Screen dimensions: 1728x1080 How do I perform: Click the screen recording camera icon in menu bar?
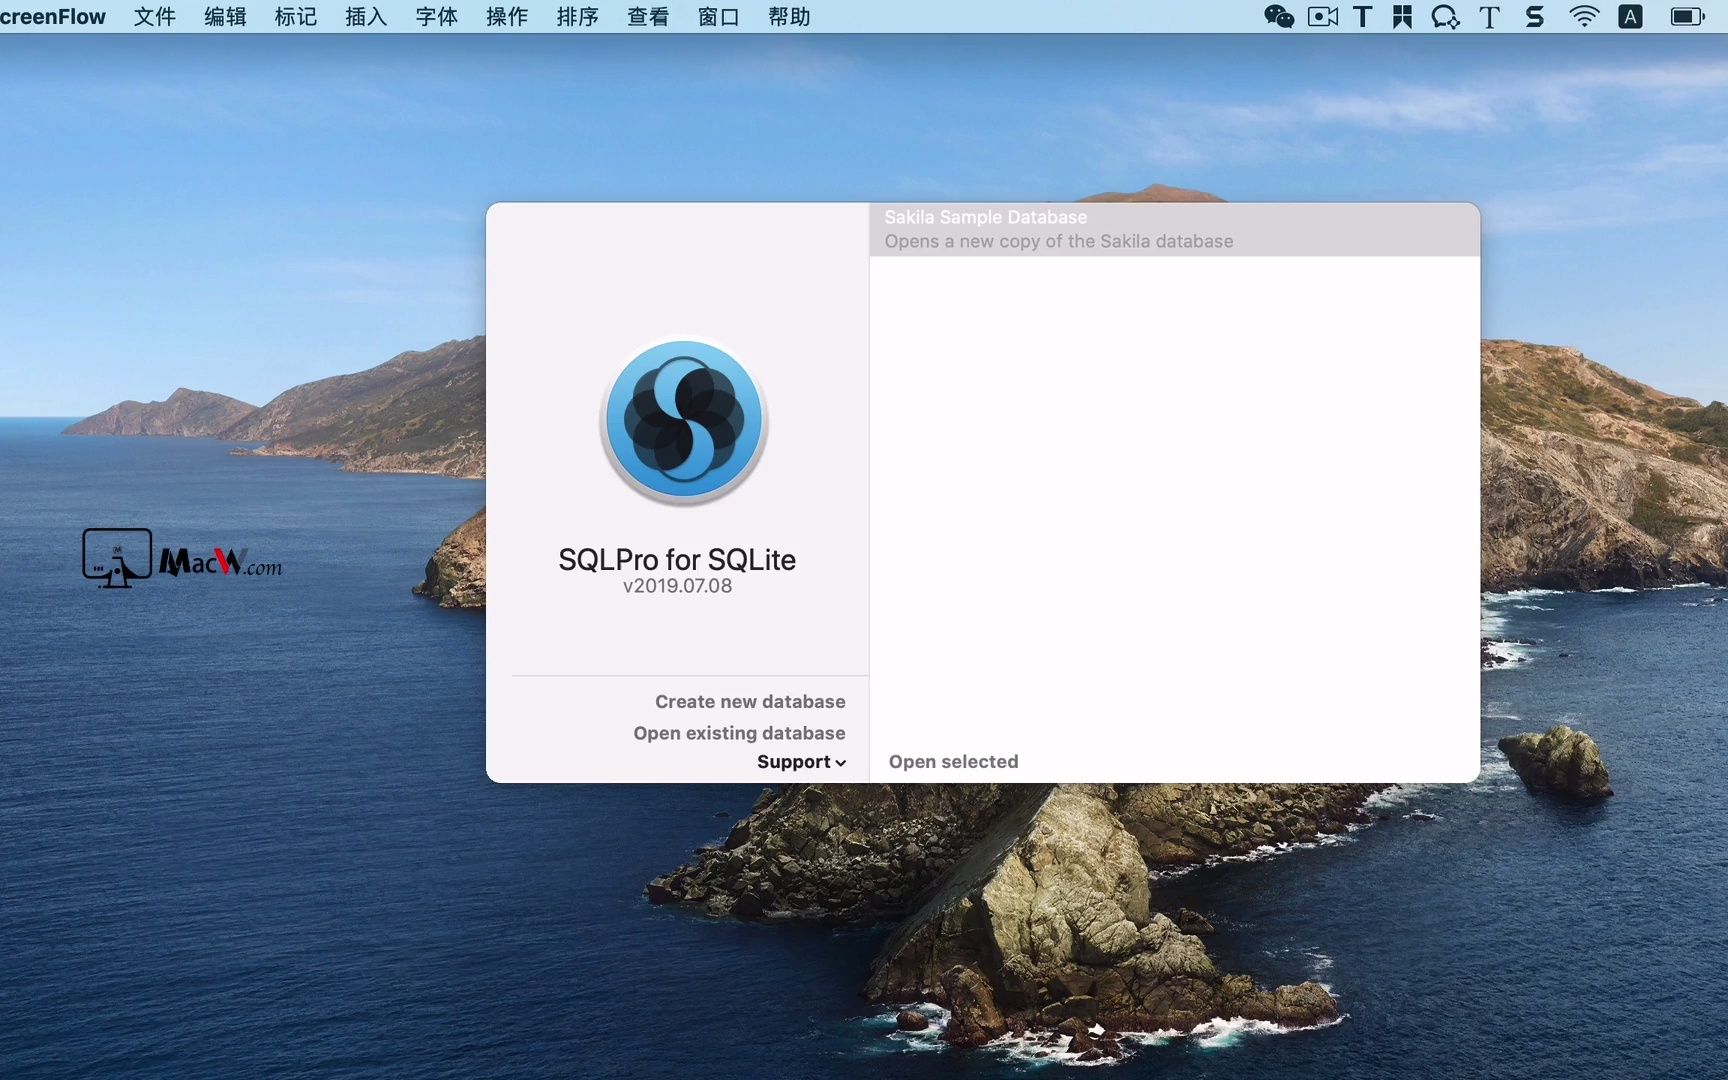(x=1323, y=17)
